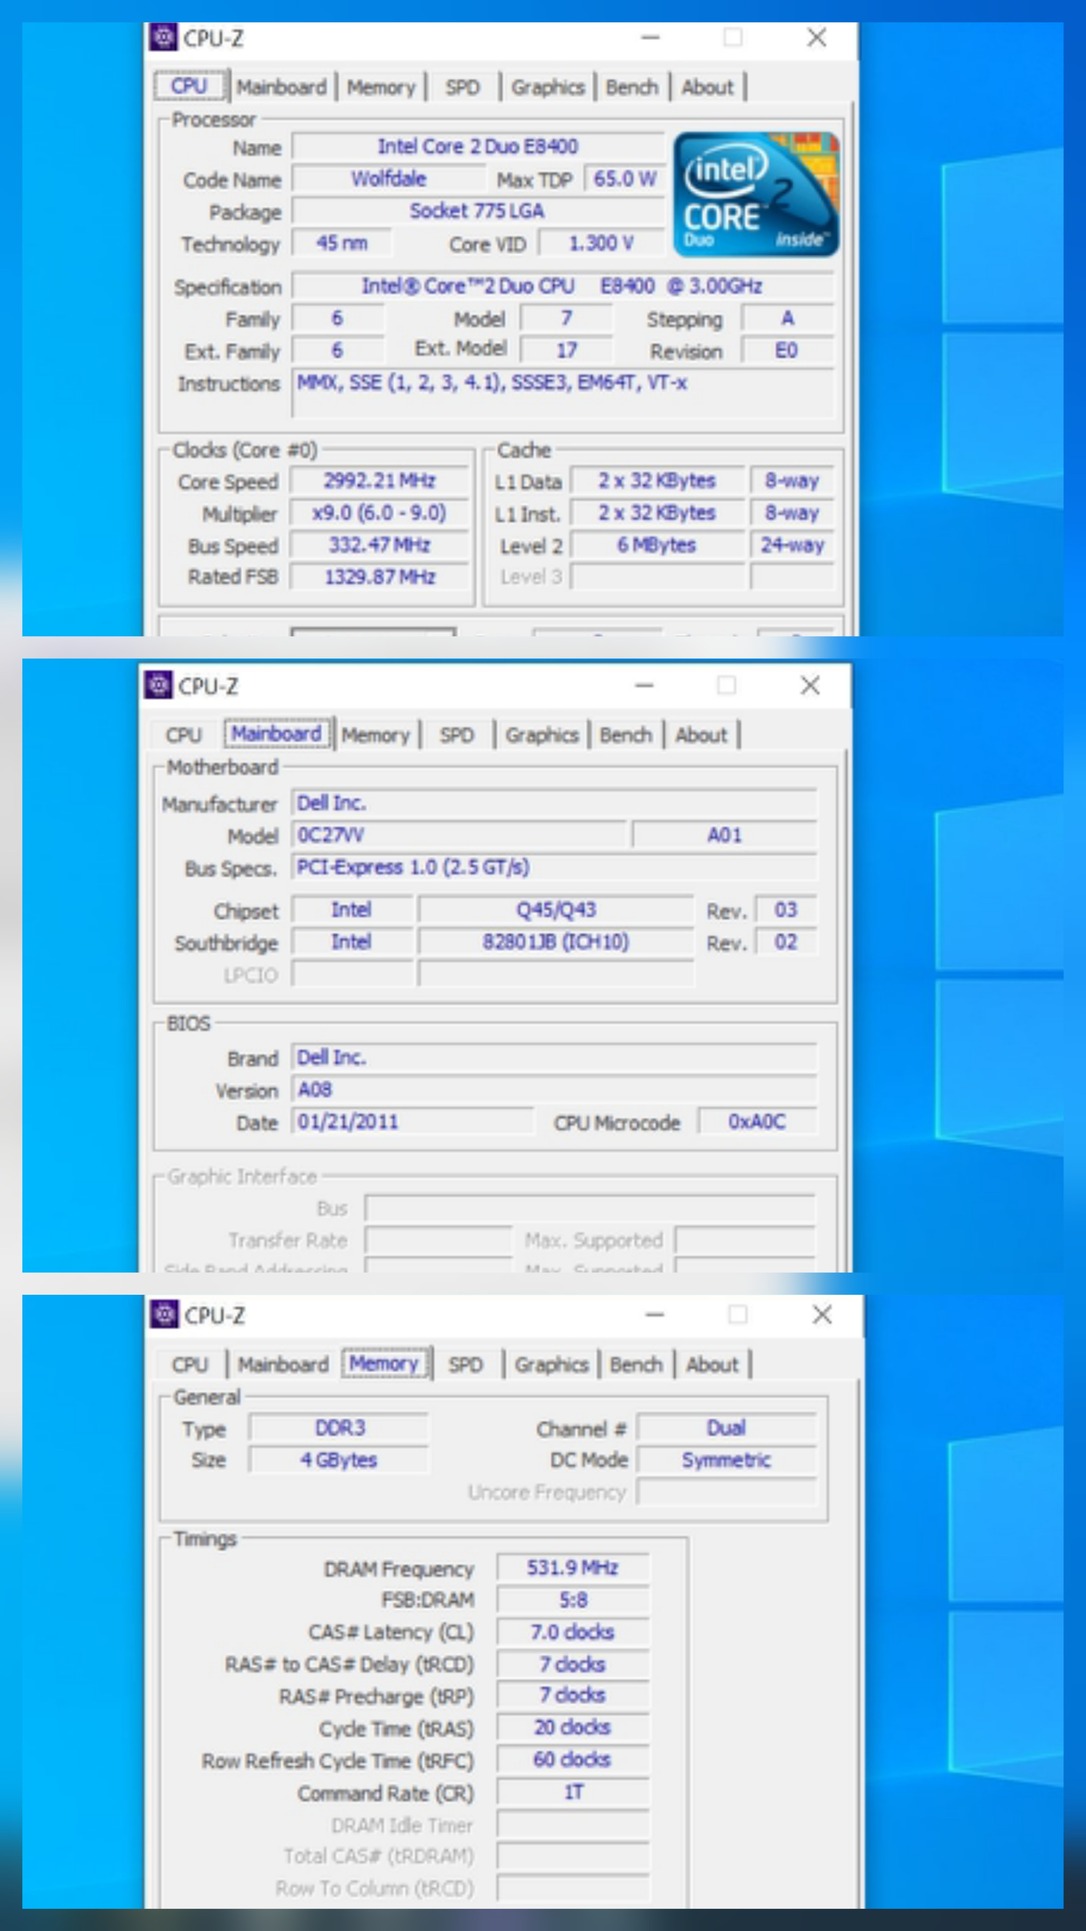Click Chipset model value Q45/Q43
The width and height of the screenshot is (1086, 1931).
click(556, 910)
